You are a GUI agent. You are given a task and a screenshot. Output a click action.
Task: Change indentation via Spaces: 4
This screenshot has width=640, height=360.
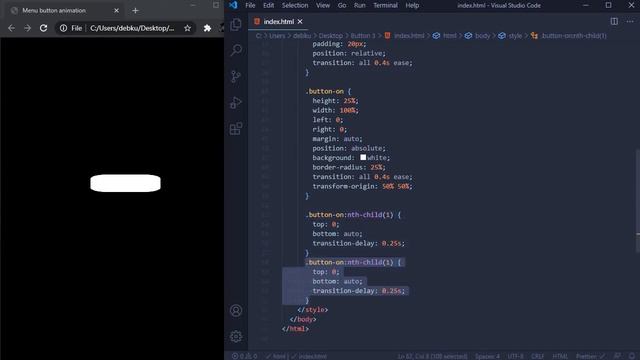coord(487,356)
